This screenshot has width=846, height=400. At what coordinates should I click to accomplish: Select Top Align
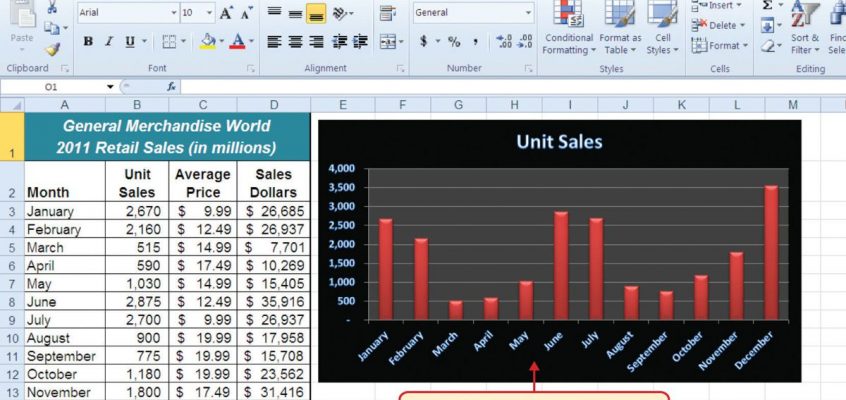point(275,13)
